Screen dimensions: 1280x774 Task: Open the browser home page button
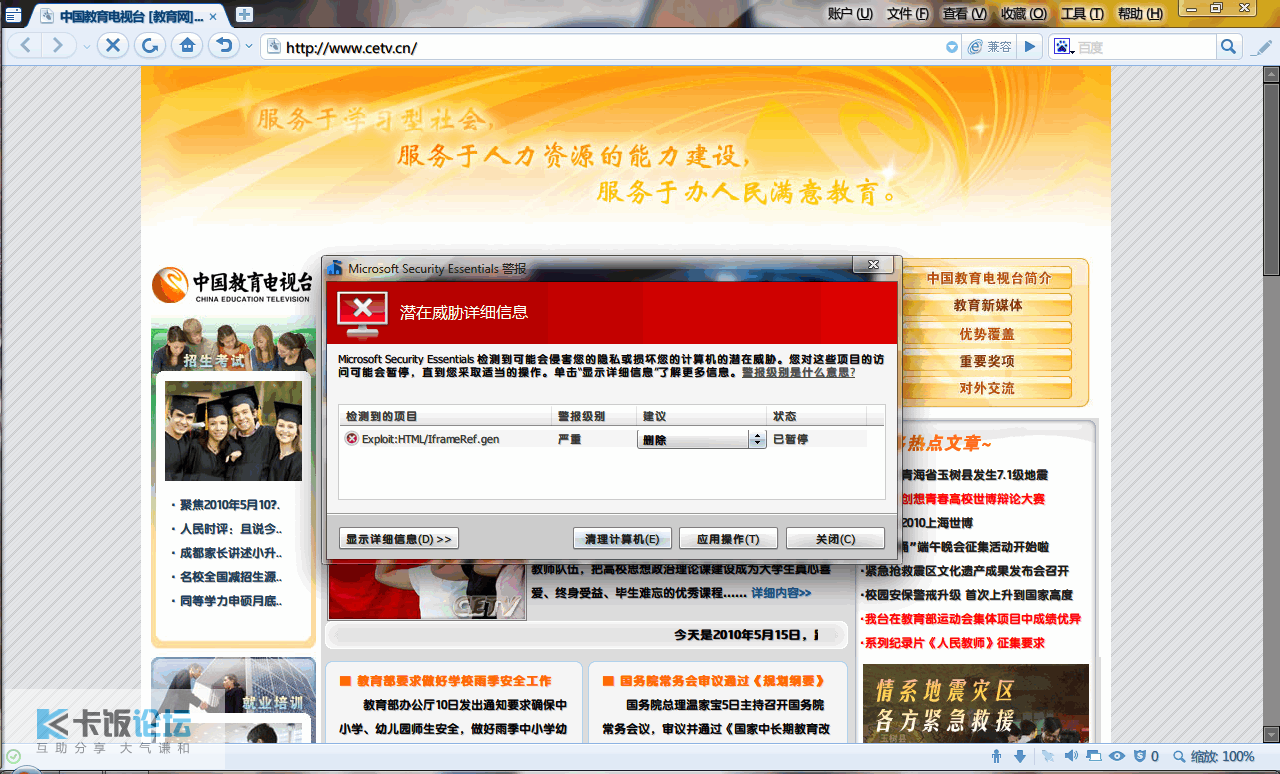[x=185, y=46]
